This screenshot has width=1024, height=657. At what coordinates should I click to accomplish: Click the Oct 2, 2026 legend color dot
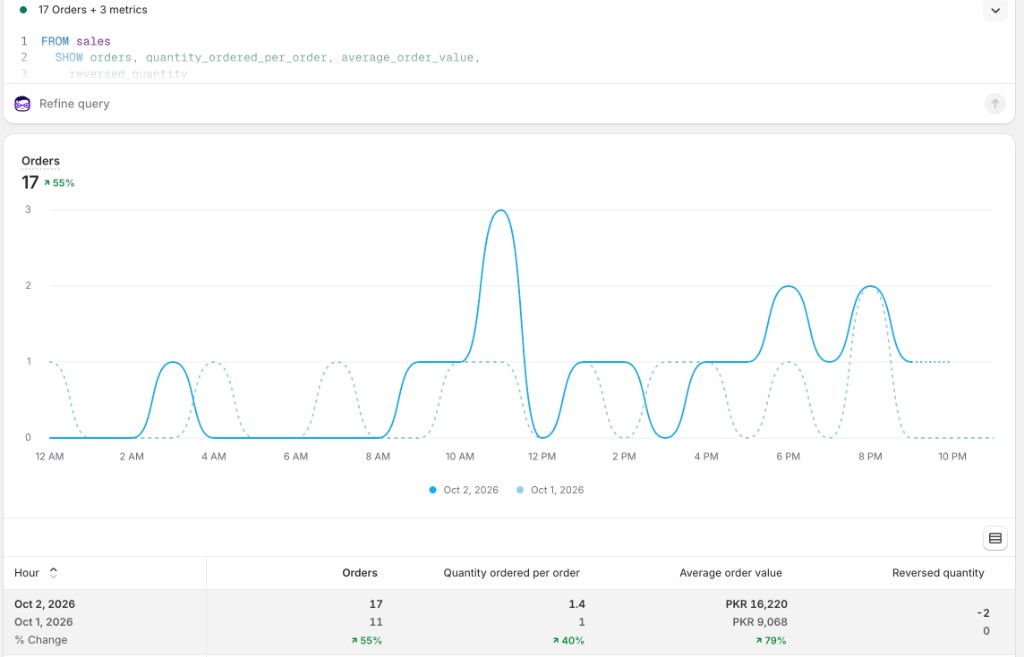[x=432, y=490]
